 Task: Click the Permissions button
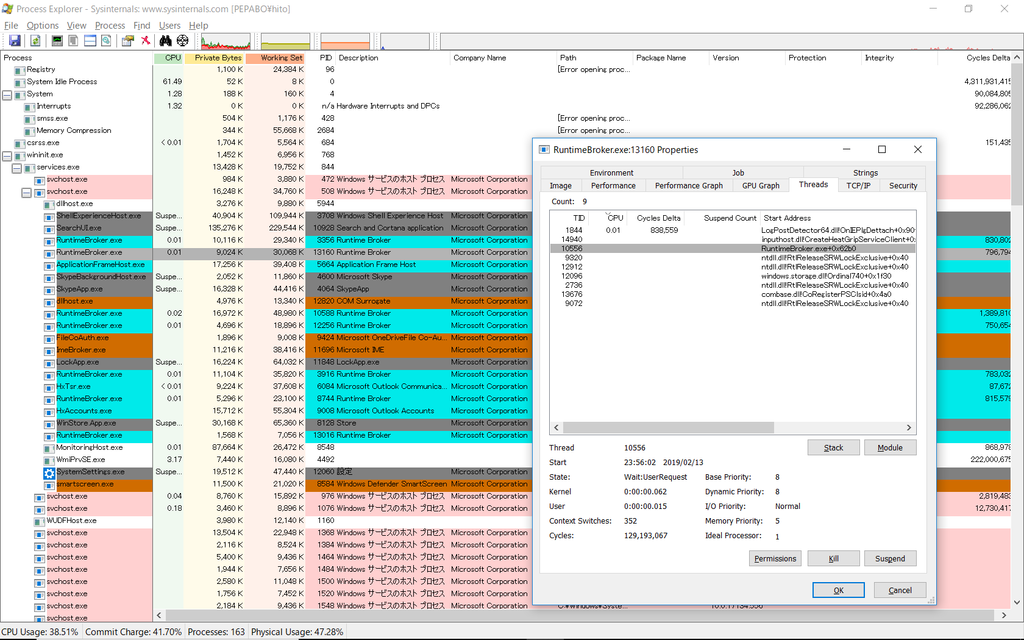pyautogui.click(x=775, y=558)
